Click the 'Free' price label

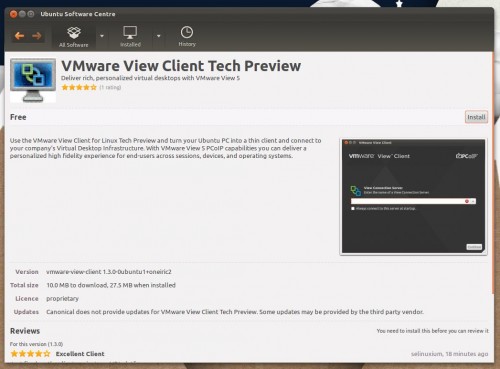click(x=18, y=117)
